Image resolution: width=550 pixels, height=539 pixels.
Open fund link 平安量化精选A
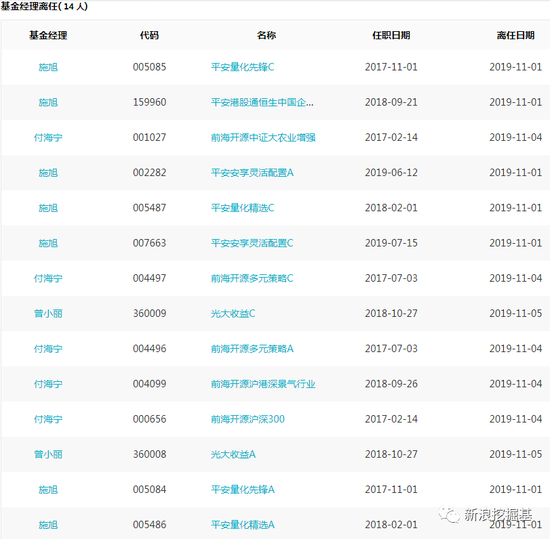pos(243,525)
